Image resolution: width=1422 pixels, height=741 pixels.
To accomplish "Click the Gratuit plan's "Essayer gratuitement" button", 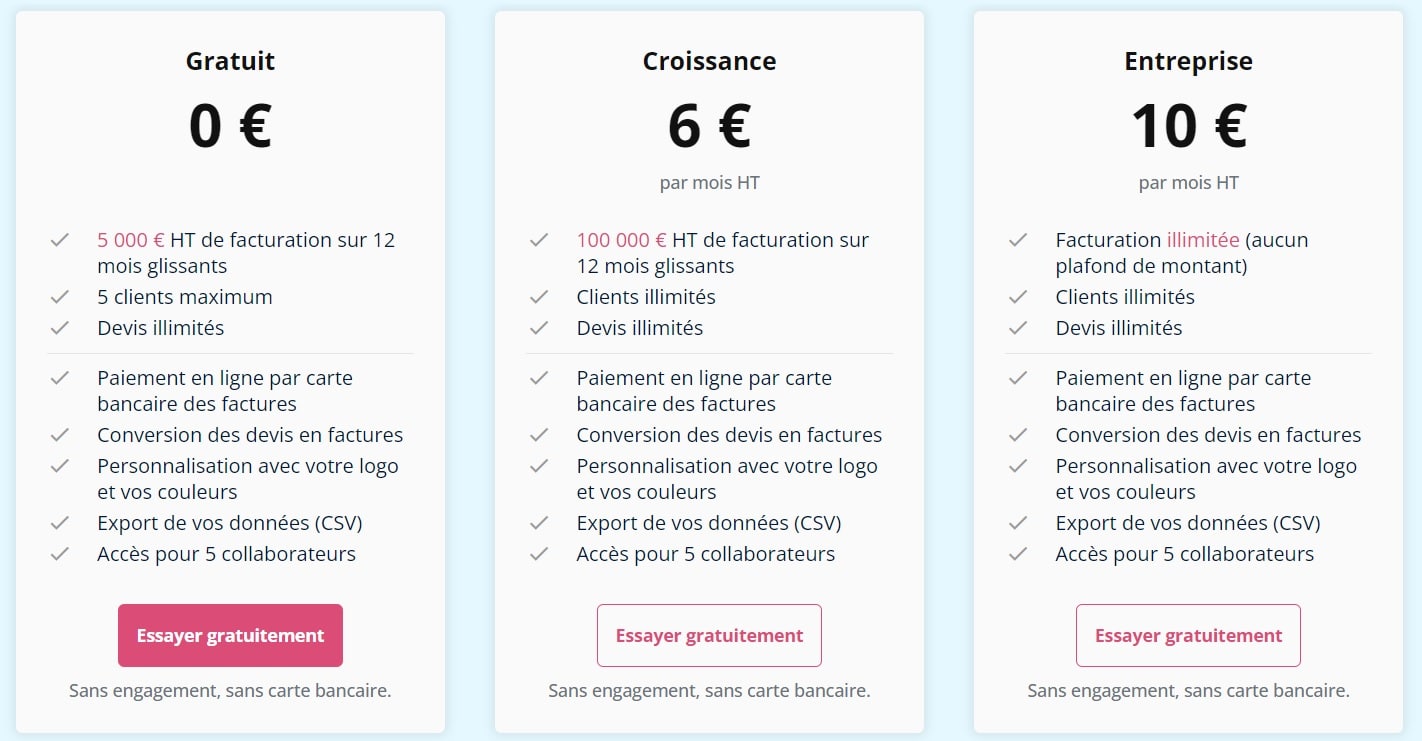I will click(230, 635).
